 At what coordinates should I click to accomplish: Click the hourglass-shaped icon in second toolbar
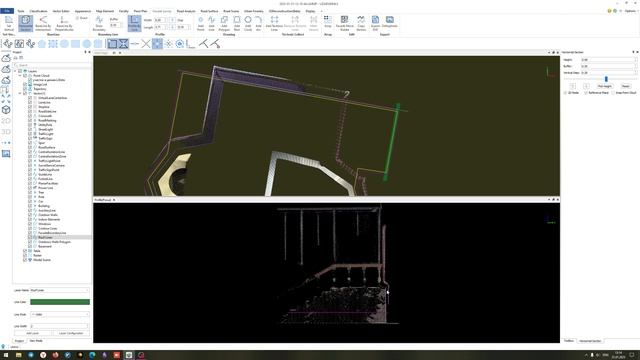tap(123, 44)
